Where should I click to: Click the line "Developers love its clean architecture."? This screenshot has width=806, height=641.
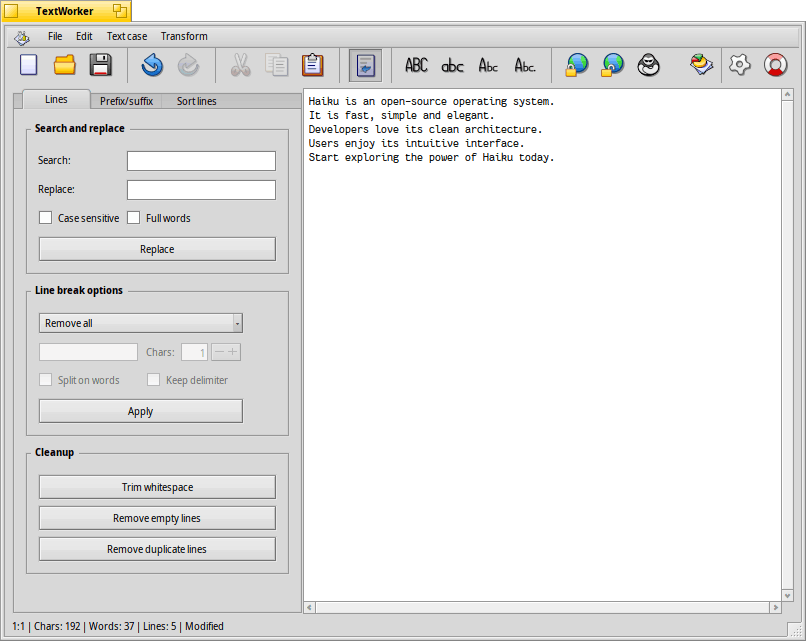click(425, 129)
